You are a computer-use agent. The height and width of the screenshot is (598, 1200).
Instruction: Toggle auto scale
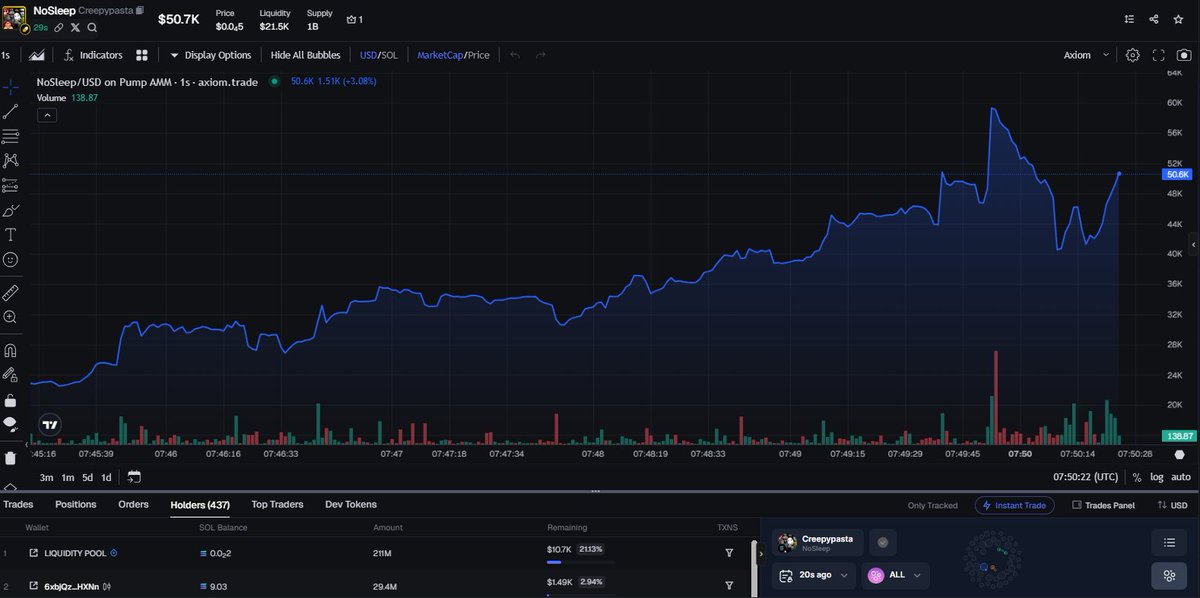click(1181, 477)
